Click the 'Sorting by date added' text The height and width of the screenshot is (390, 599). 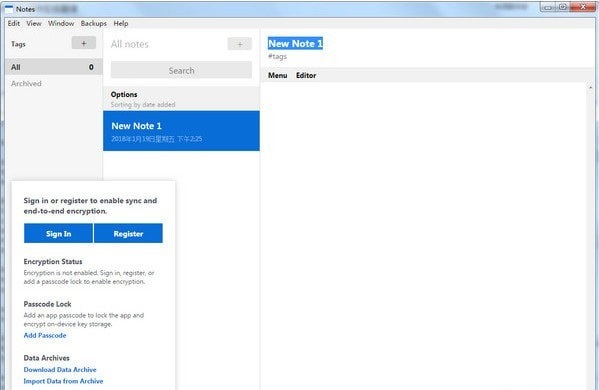pos(143,105)
